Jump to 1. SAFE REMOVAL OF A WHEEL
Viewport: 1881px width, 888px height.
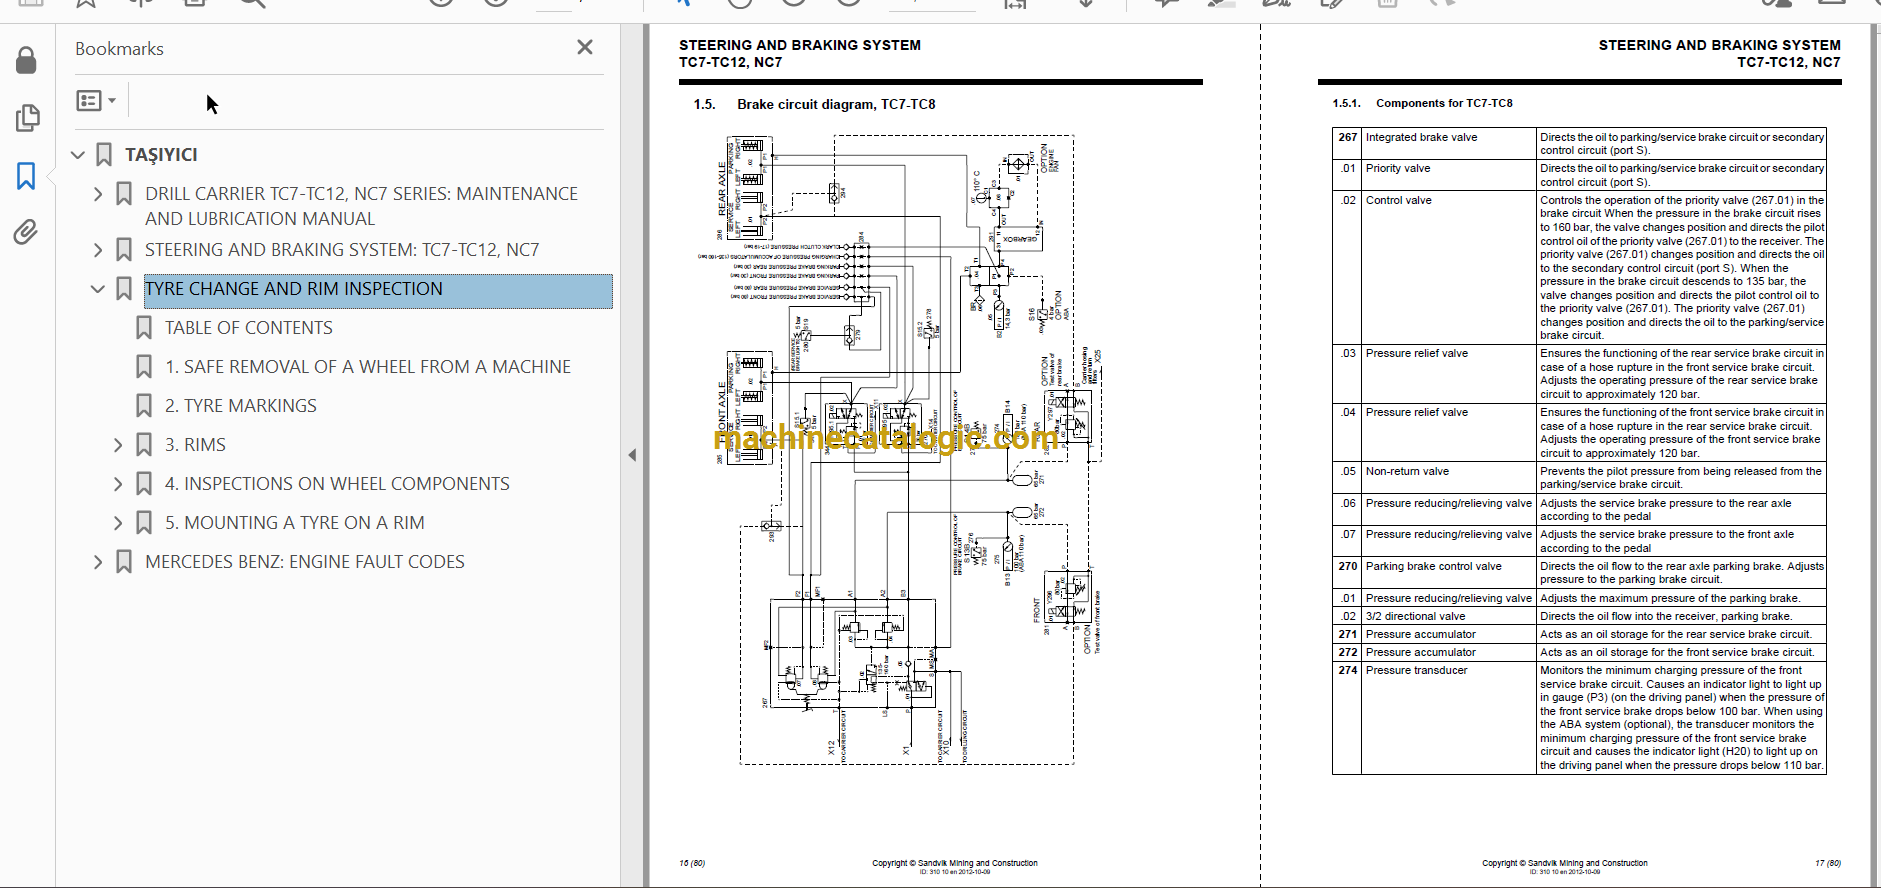(368, 367)
